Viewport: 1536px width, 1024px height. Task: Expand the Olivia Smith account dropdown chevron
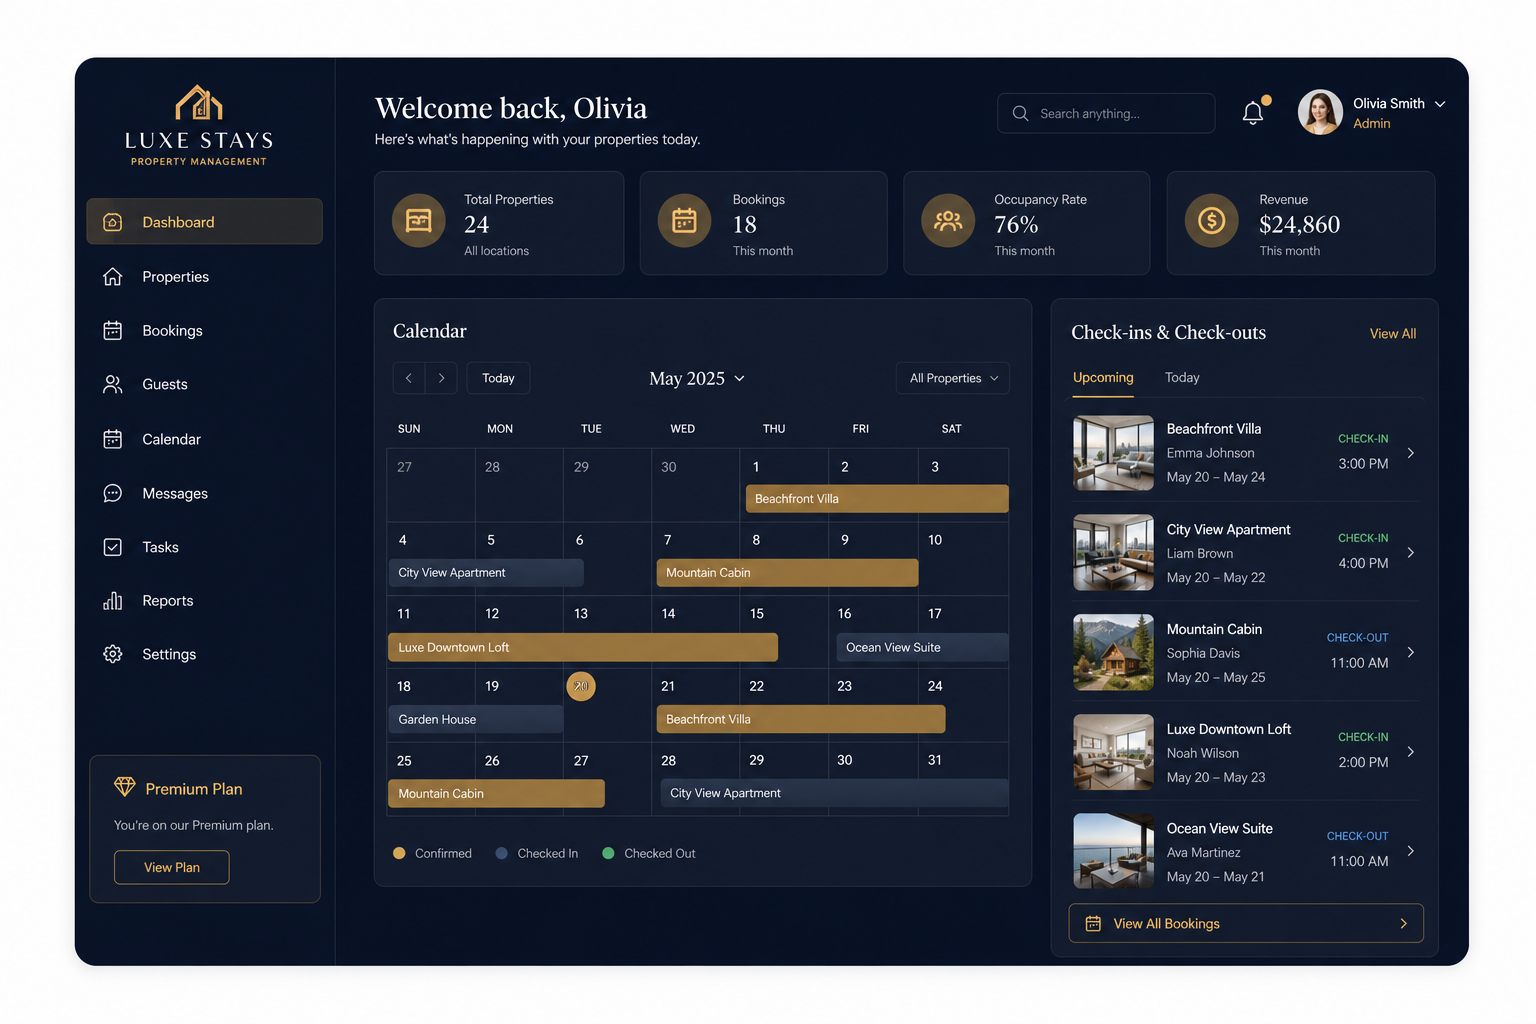click(1440, 104)
